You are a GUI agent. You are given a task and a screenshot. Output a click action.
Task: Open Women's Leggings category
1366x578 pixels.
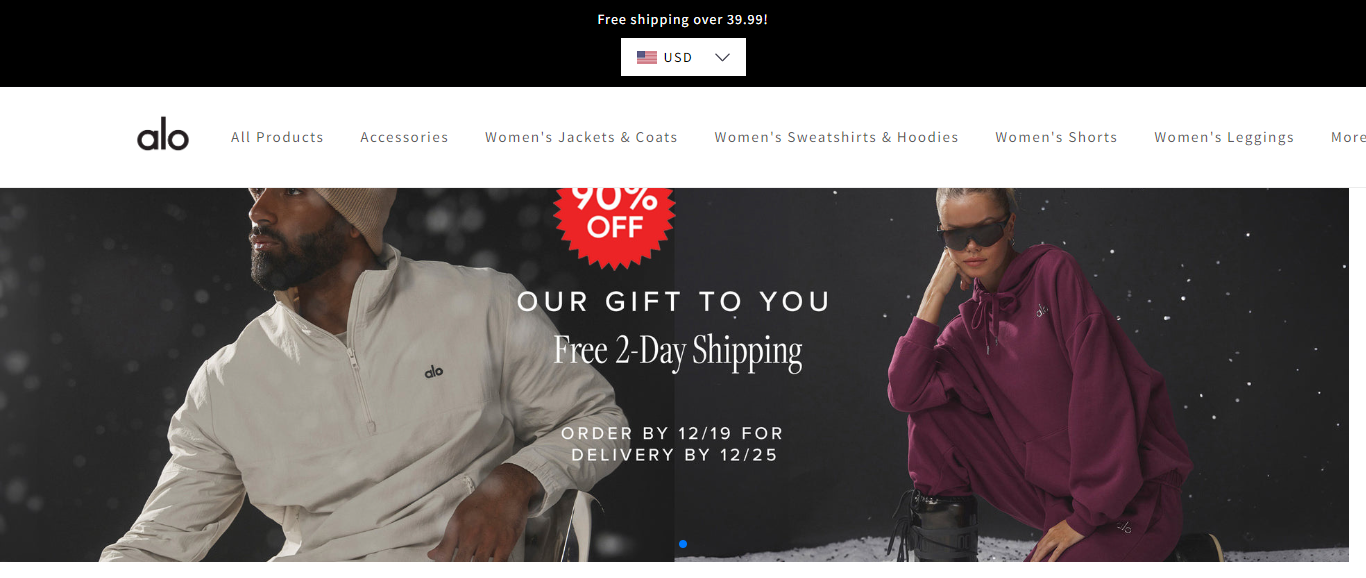(1224, 137)
